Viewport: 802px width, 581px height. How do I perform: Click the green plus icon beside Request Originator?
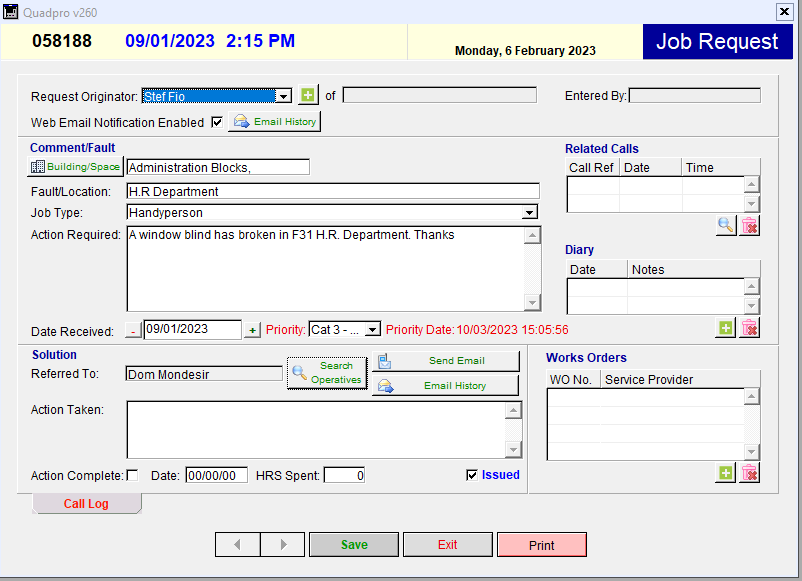point(308,96)
